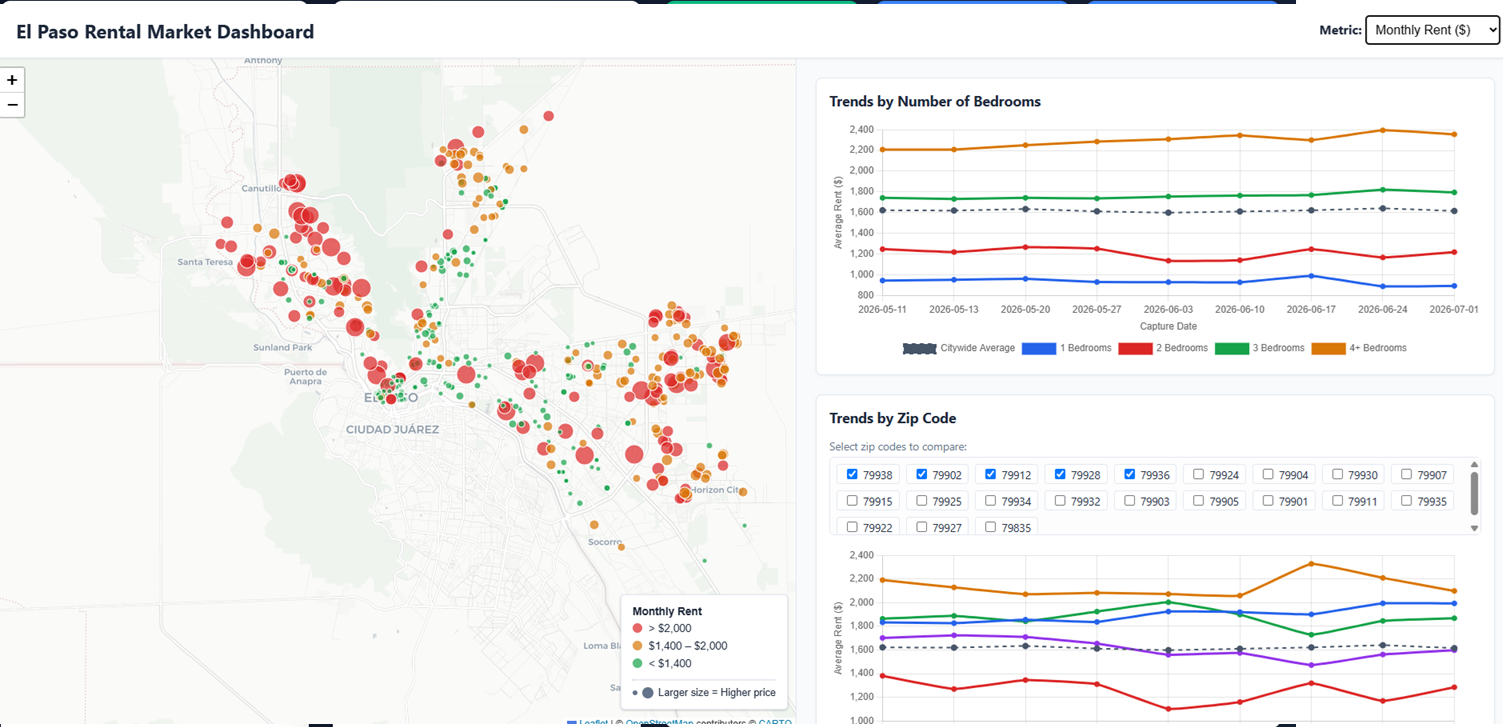Hide the 1 Bedrooms series in legend
Viewport: 1503px width, 727px height.
coord(1066,348)
